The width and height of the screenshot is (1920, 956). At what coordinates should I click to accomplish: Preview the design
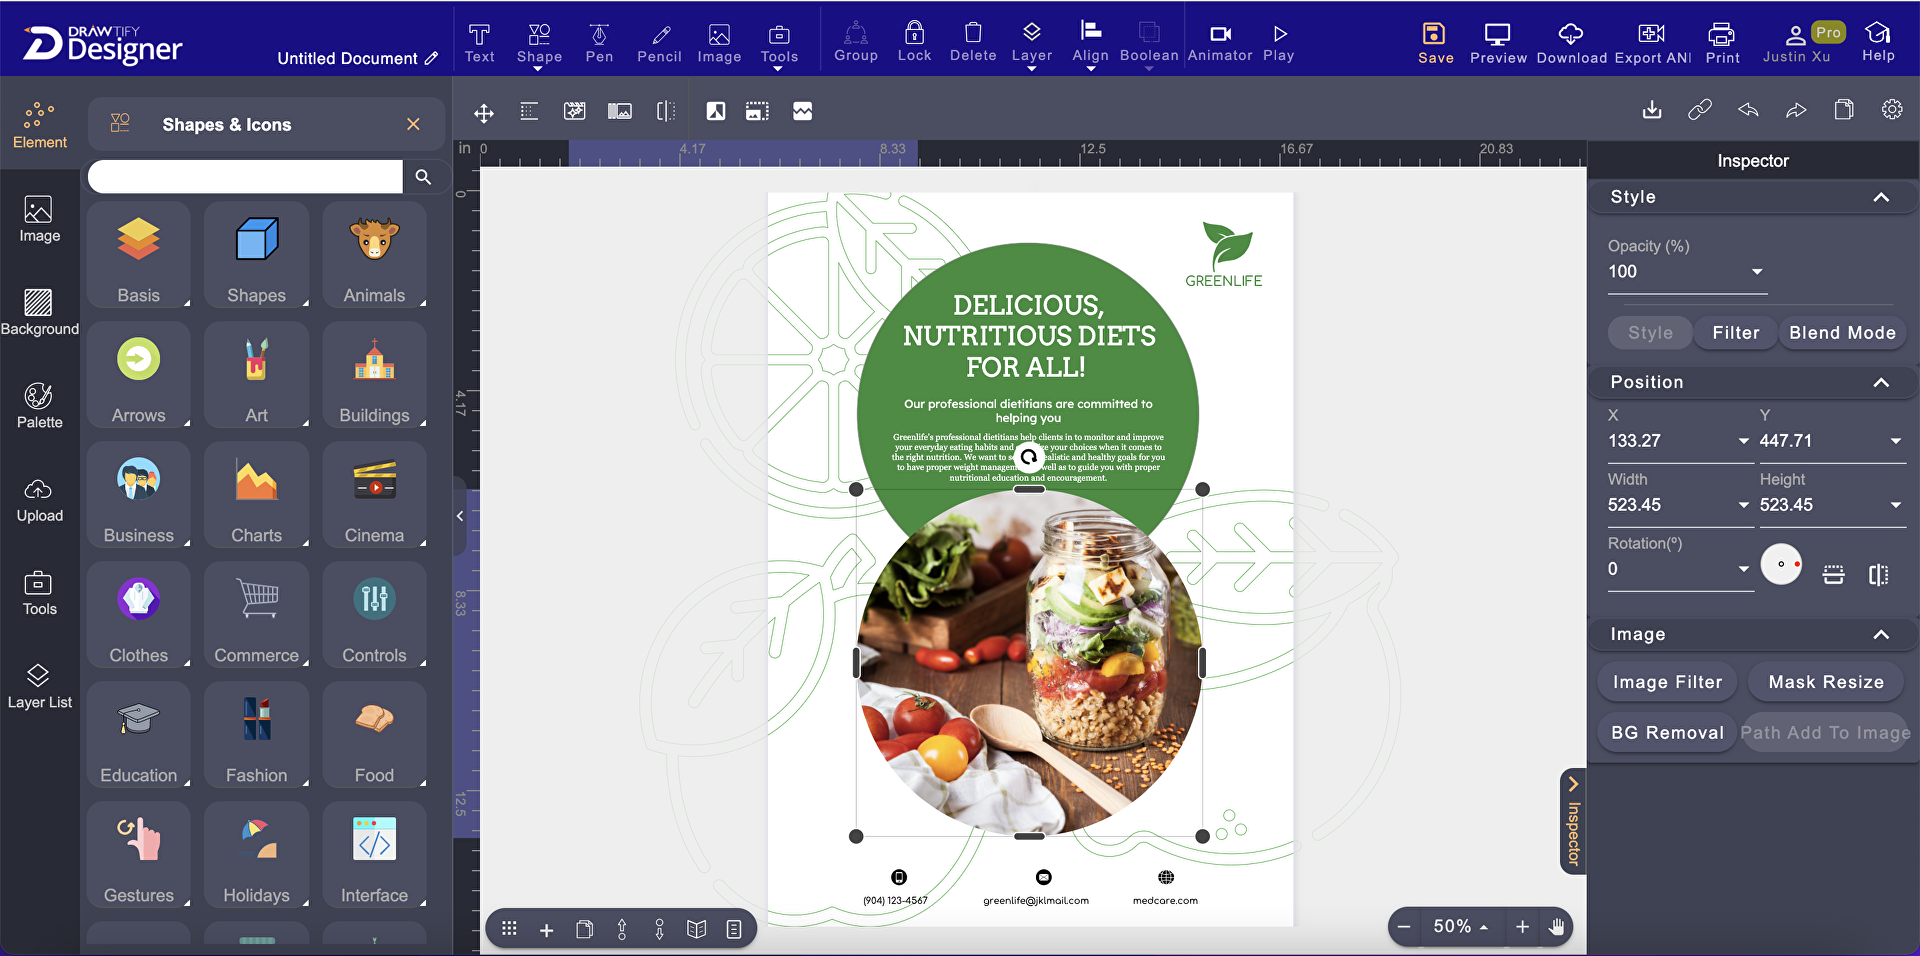coord(1498,44)
